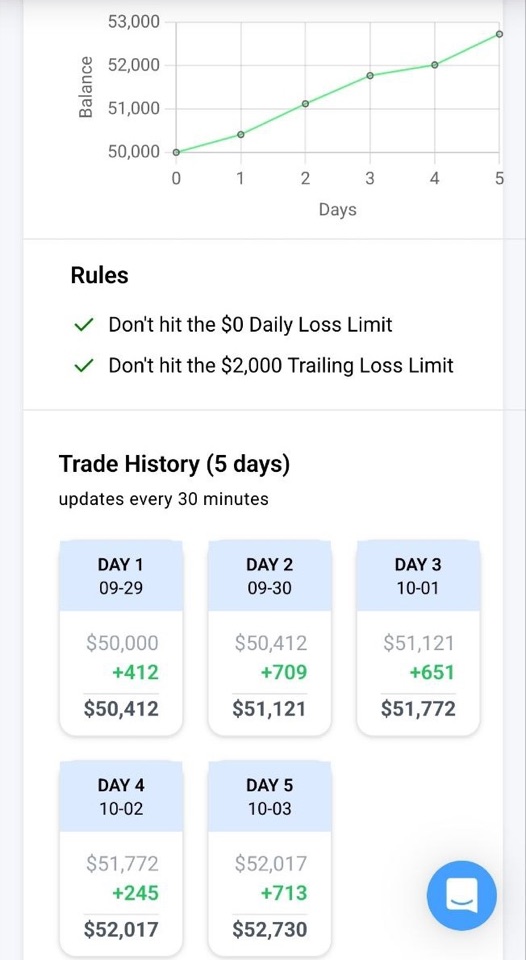Select the Day 4 chart data point

(435, 64)
